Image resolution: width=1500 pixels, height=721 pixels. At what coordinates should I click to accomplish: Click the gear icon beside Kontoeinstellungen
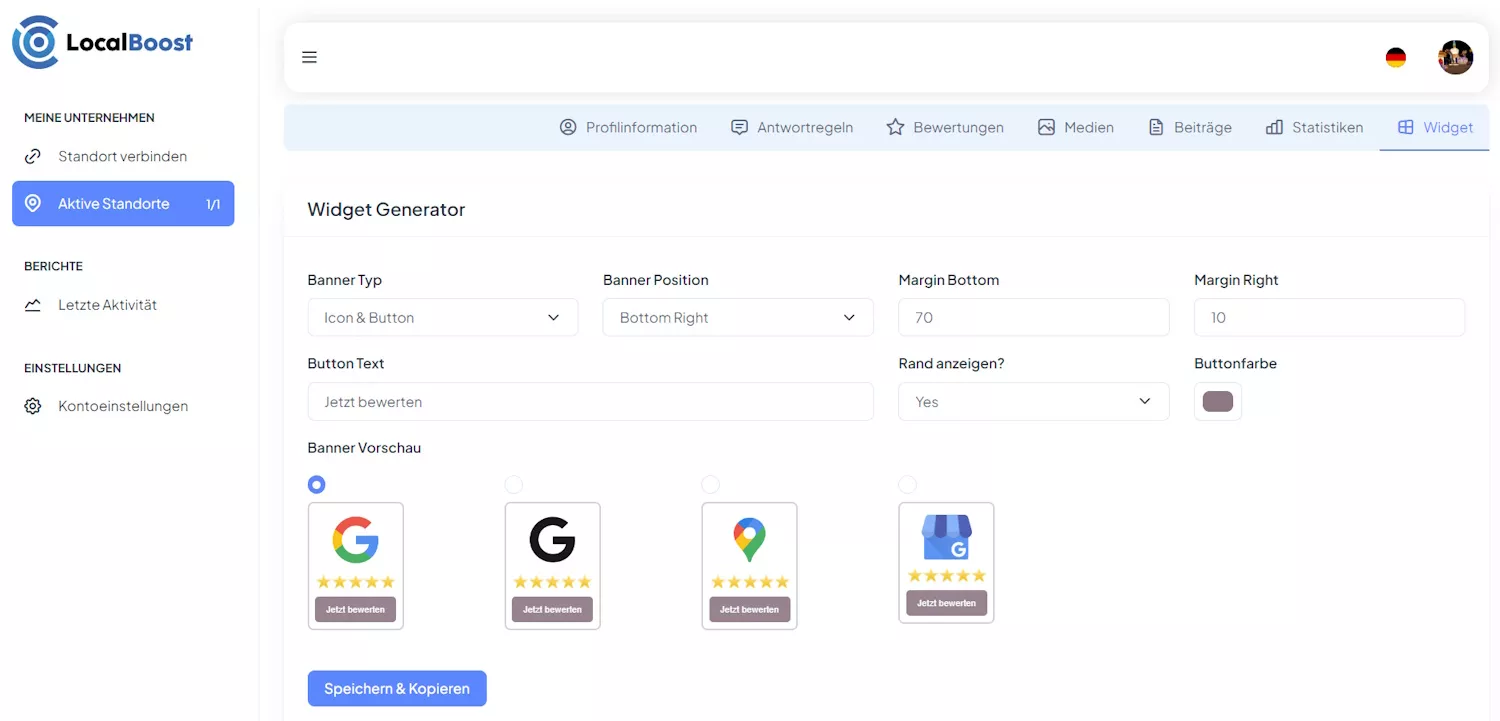pyautogui.click(x=33, y=406)
